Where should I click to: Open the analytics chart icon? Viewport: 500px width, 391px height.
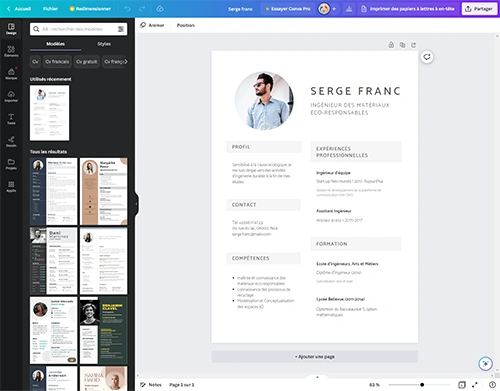349,9
